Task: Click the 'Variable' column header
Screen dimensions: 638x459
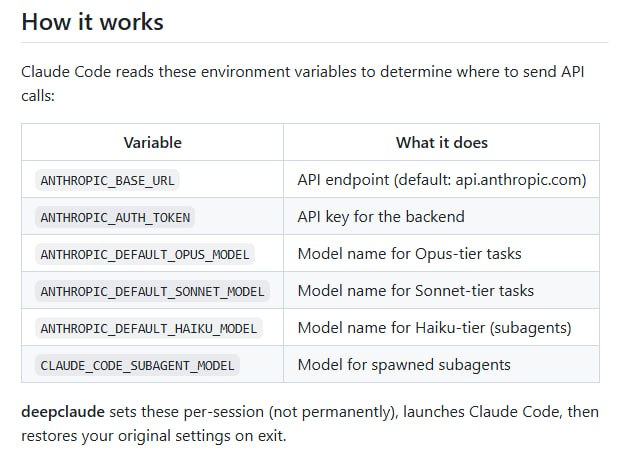Action: click(x=153, y=143)
